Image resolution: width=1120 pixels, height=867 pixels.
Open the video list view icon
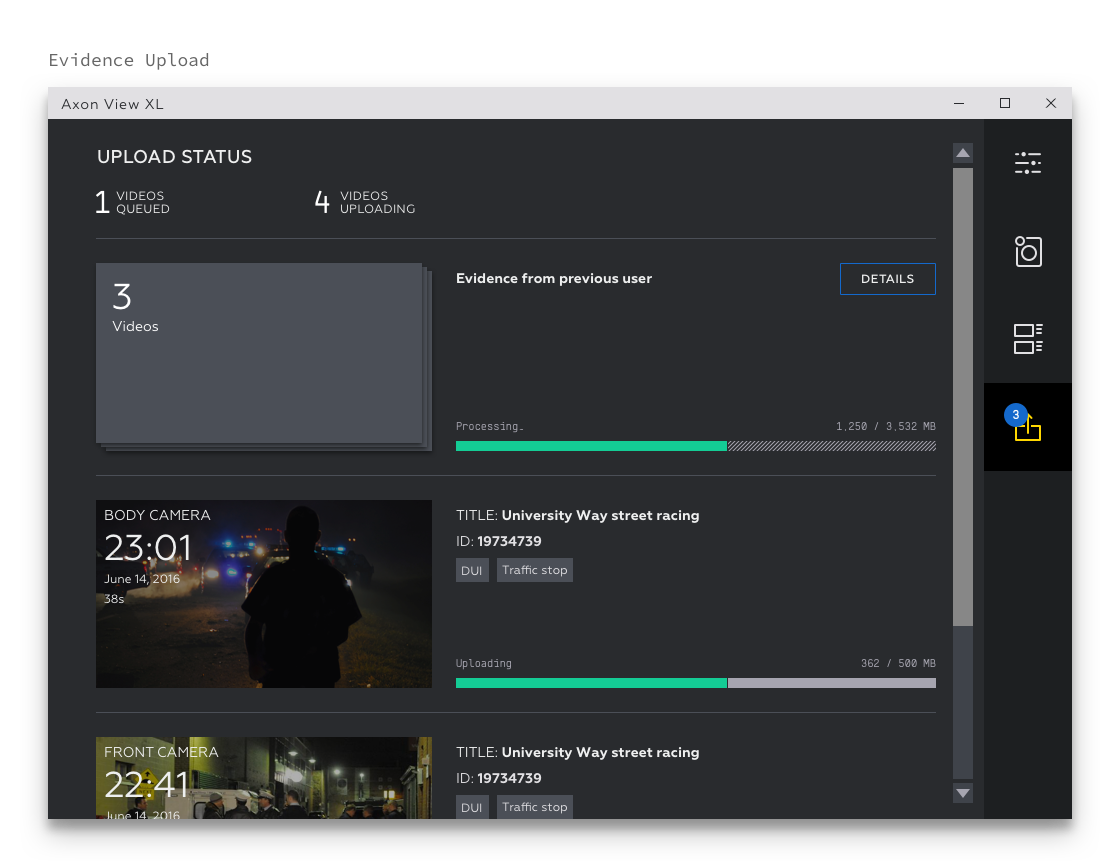(x=1028, y=339)
